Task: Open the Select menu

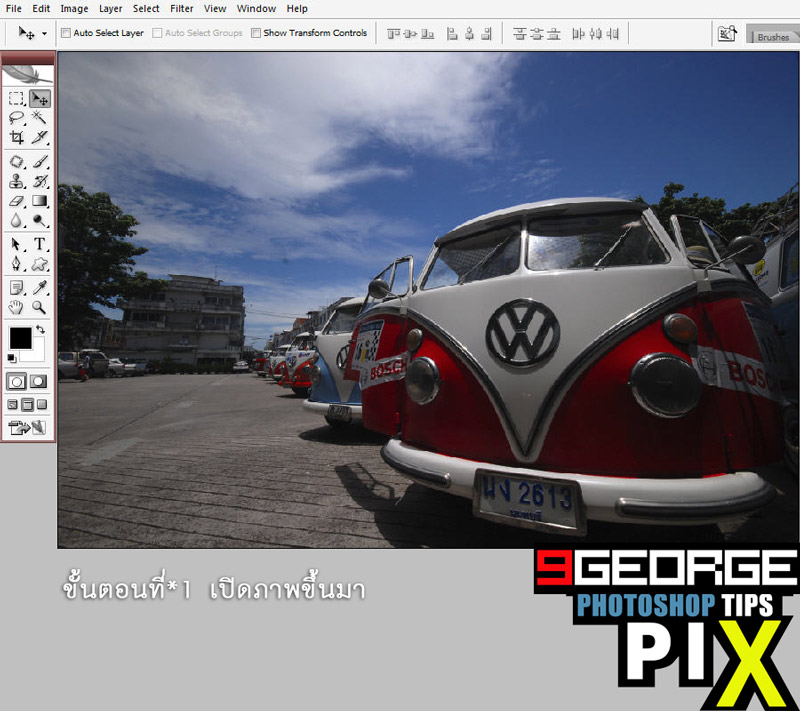Action: point(146,9)
